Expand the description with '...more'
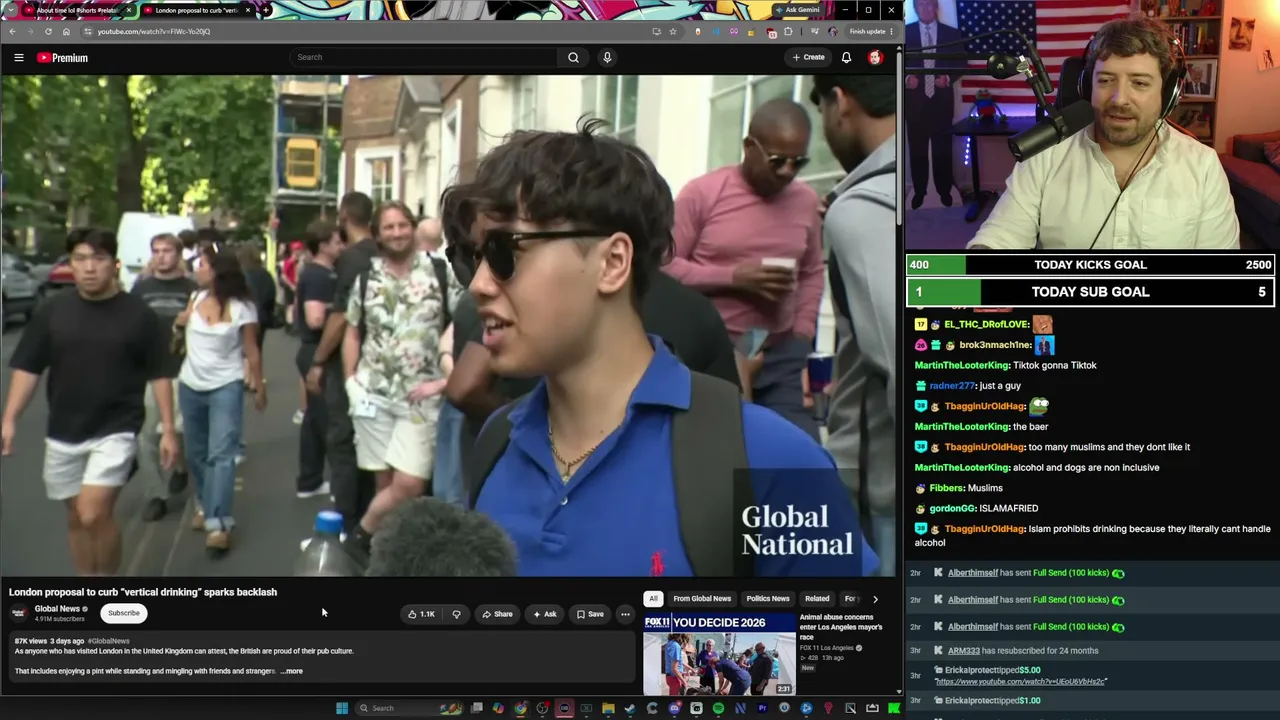The height and width of the screenshot is (720, 1280). coord(291,671)
